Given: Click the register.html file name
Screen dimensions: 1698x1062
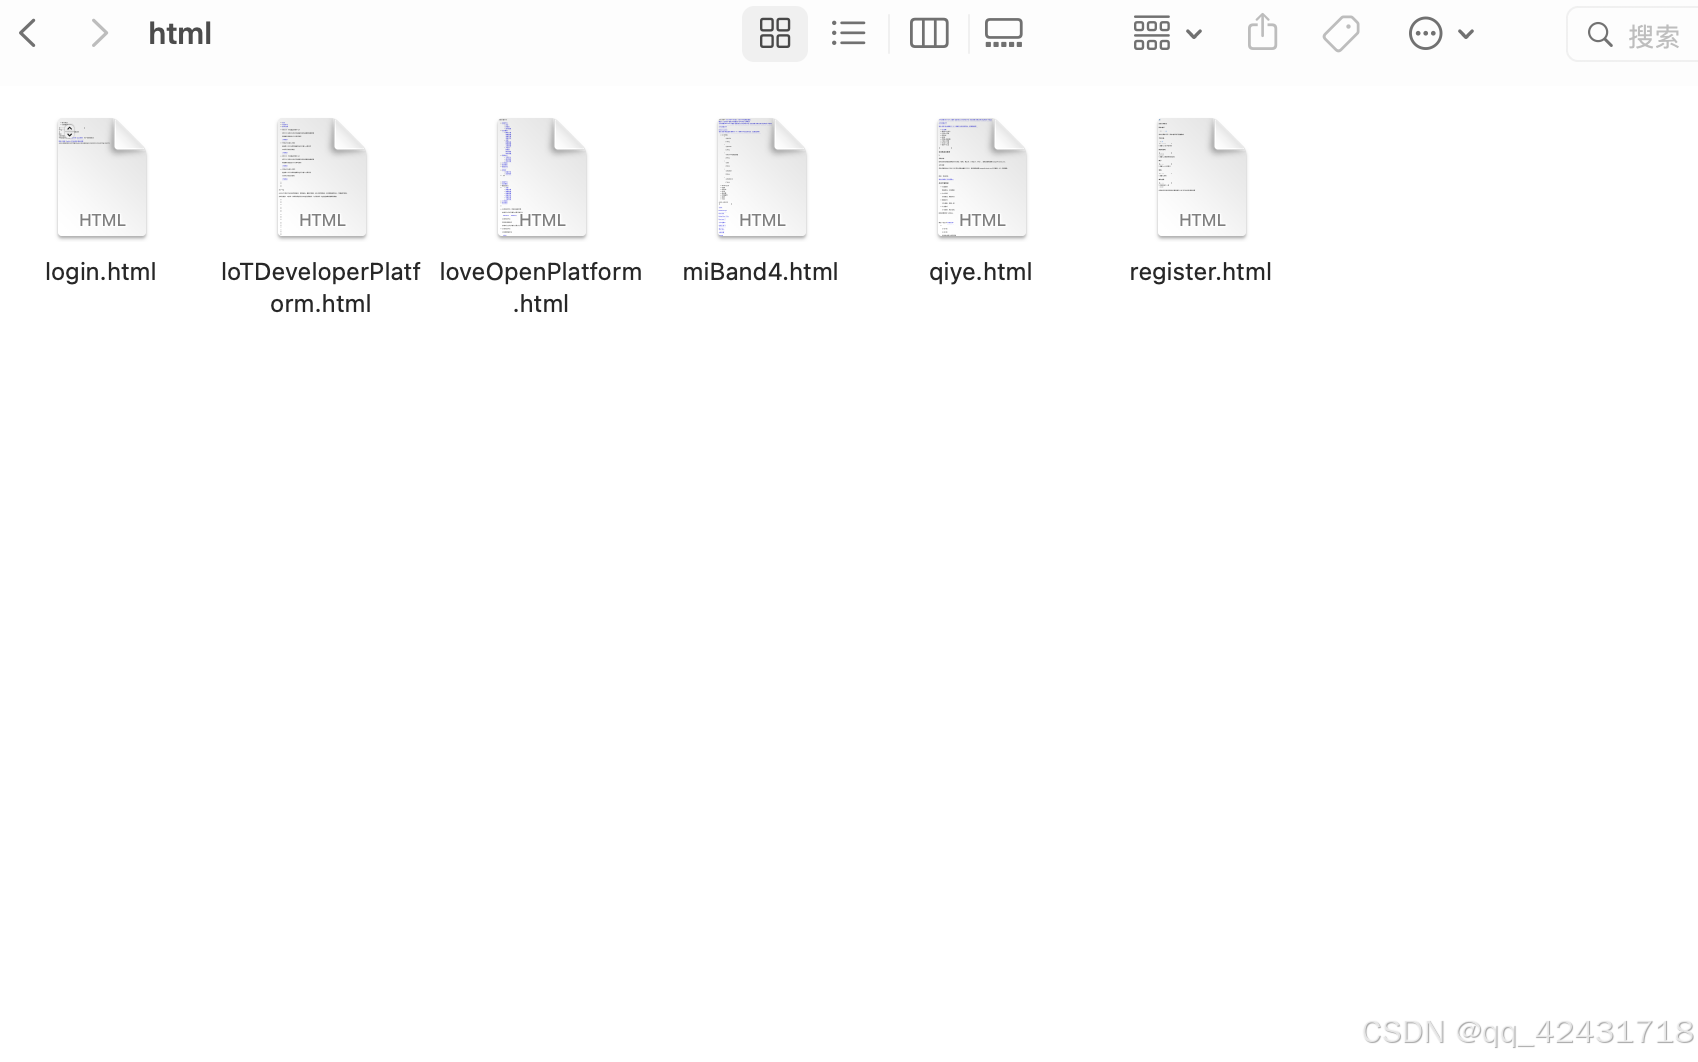Looking at the screenshot, I should pos(1201,272).
